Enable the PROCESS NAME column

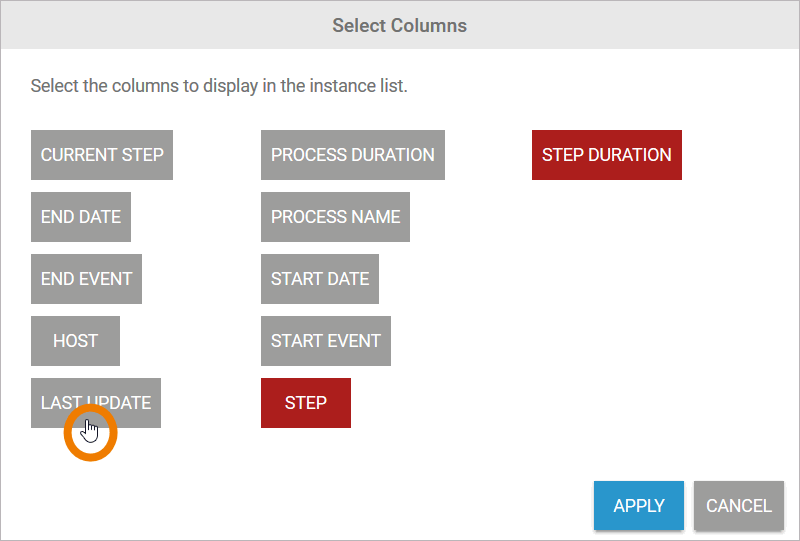[x=335, y=217]
